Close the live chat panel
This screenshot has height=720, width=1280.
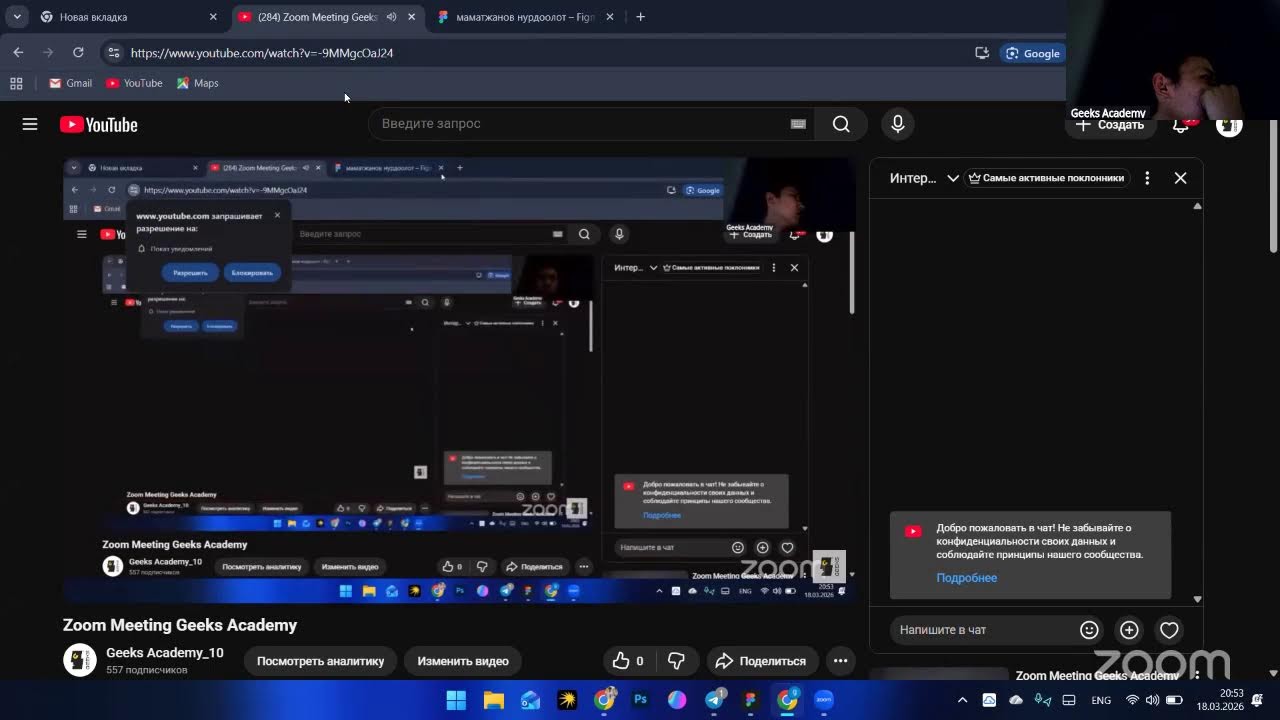(1180, 178)
